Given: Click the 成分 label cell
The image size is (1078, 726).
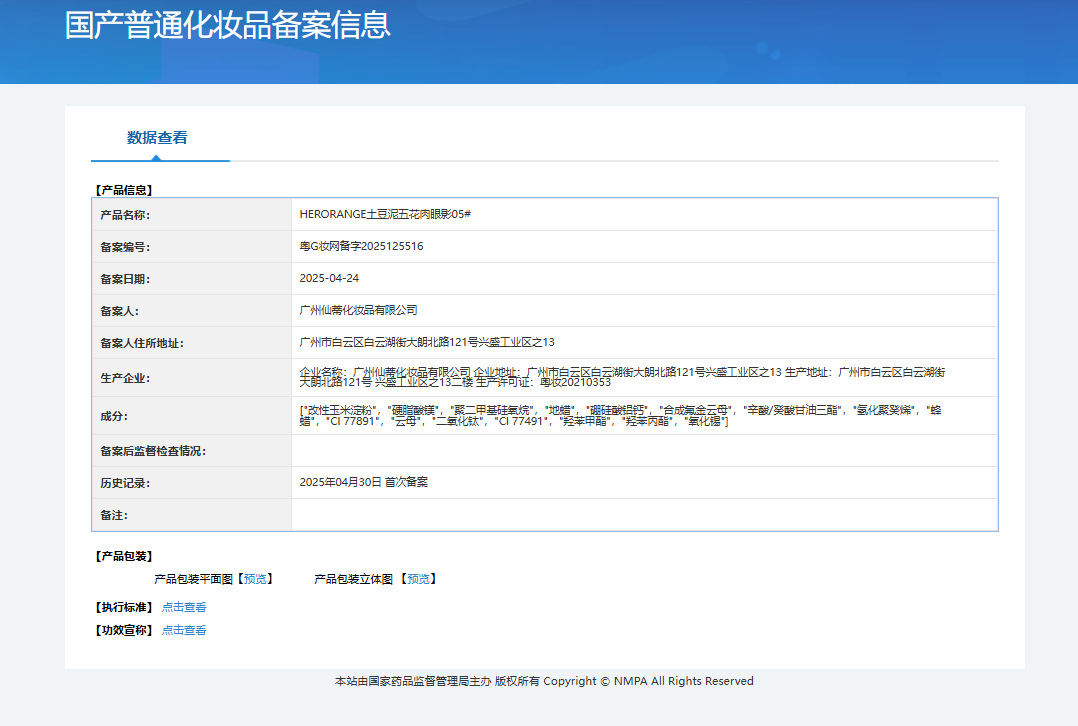Looking at the screenshot, I should (192, 416).
